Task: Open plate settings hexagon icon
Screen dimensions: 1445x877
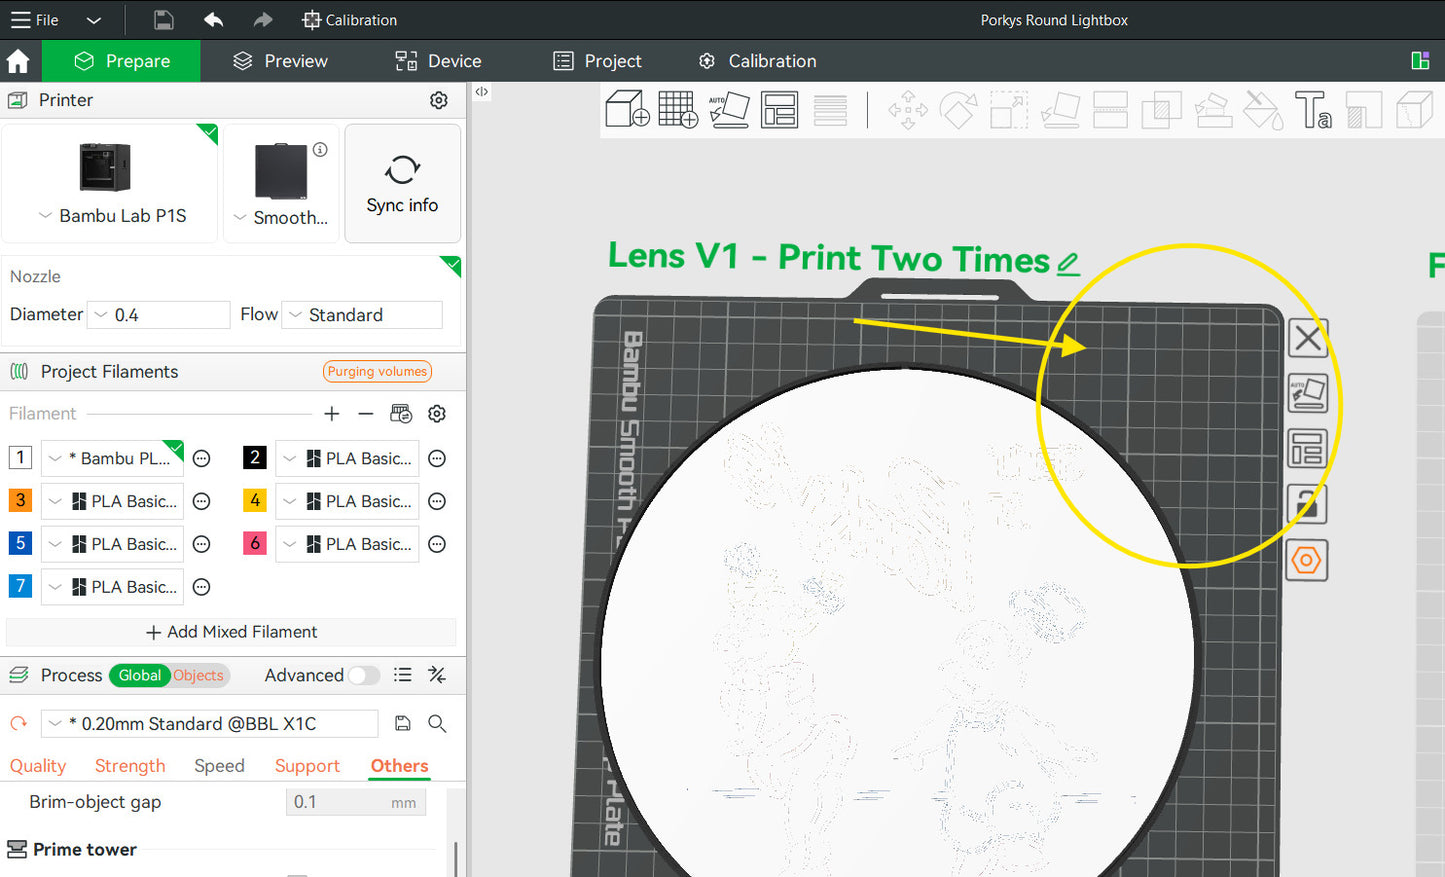Action: tap(1308, 560)
